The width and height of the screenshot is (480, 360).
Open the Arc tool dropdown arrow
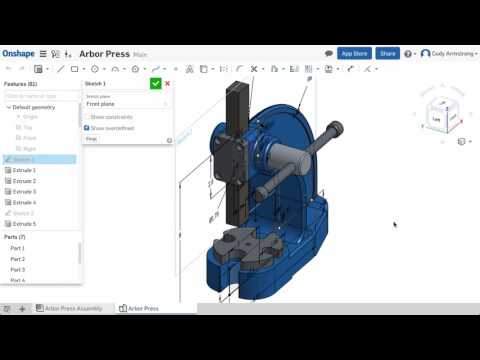[x=124, y=69]
